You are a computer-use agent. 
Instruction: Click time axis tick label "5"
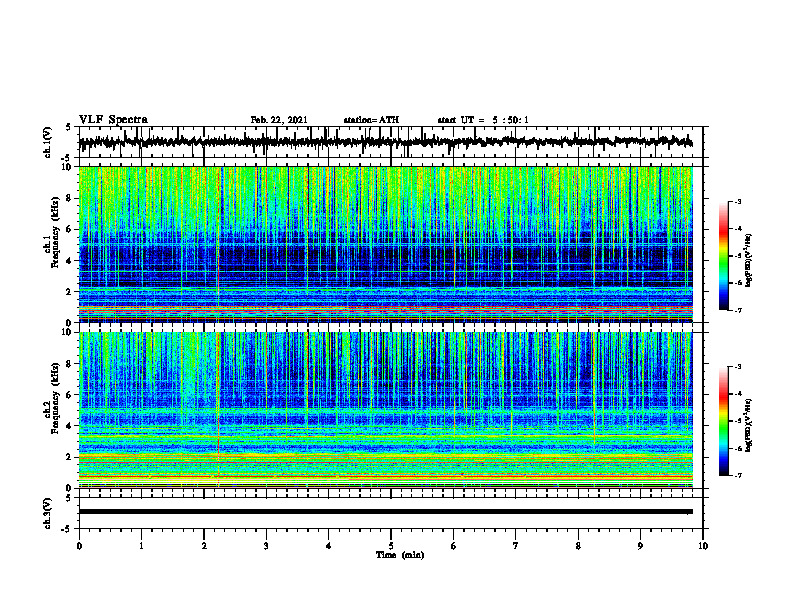(x=391, y=546)
